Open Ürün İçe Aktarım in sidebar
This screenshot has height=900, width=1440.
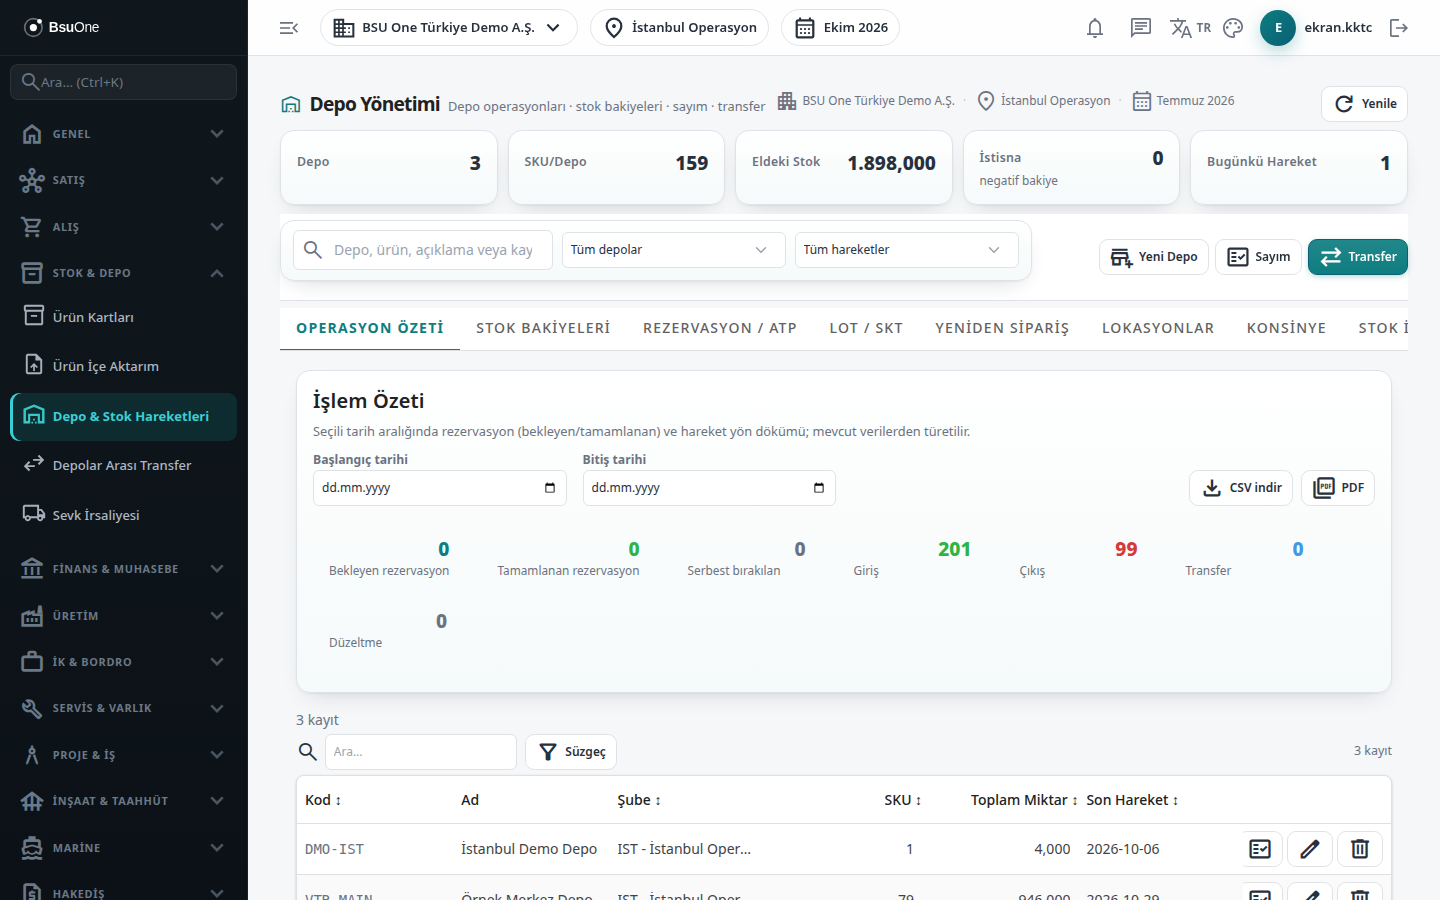[124, 366]
